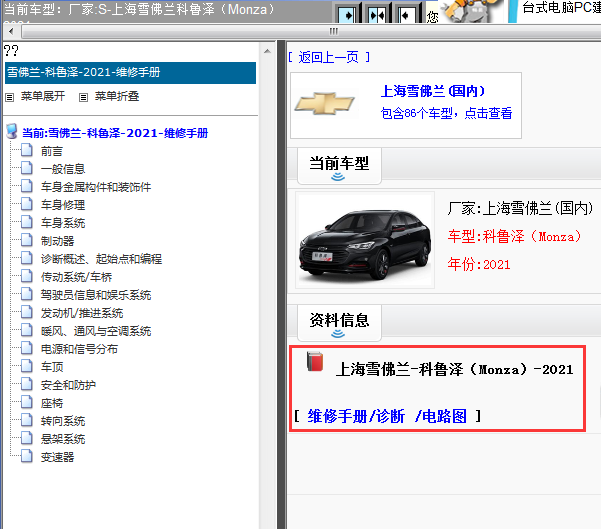Click the page icon beside 诊断概述、起始点和编程
The height and width of the screenshot is (529, 601).
pos(26,258)
